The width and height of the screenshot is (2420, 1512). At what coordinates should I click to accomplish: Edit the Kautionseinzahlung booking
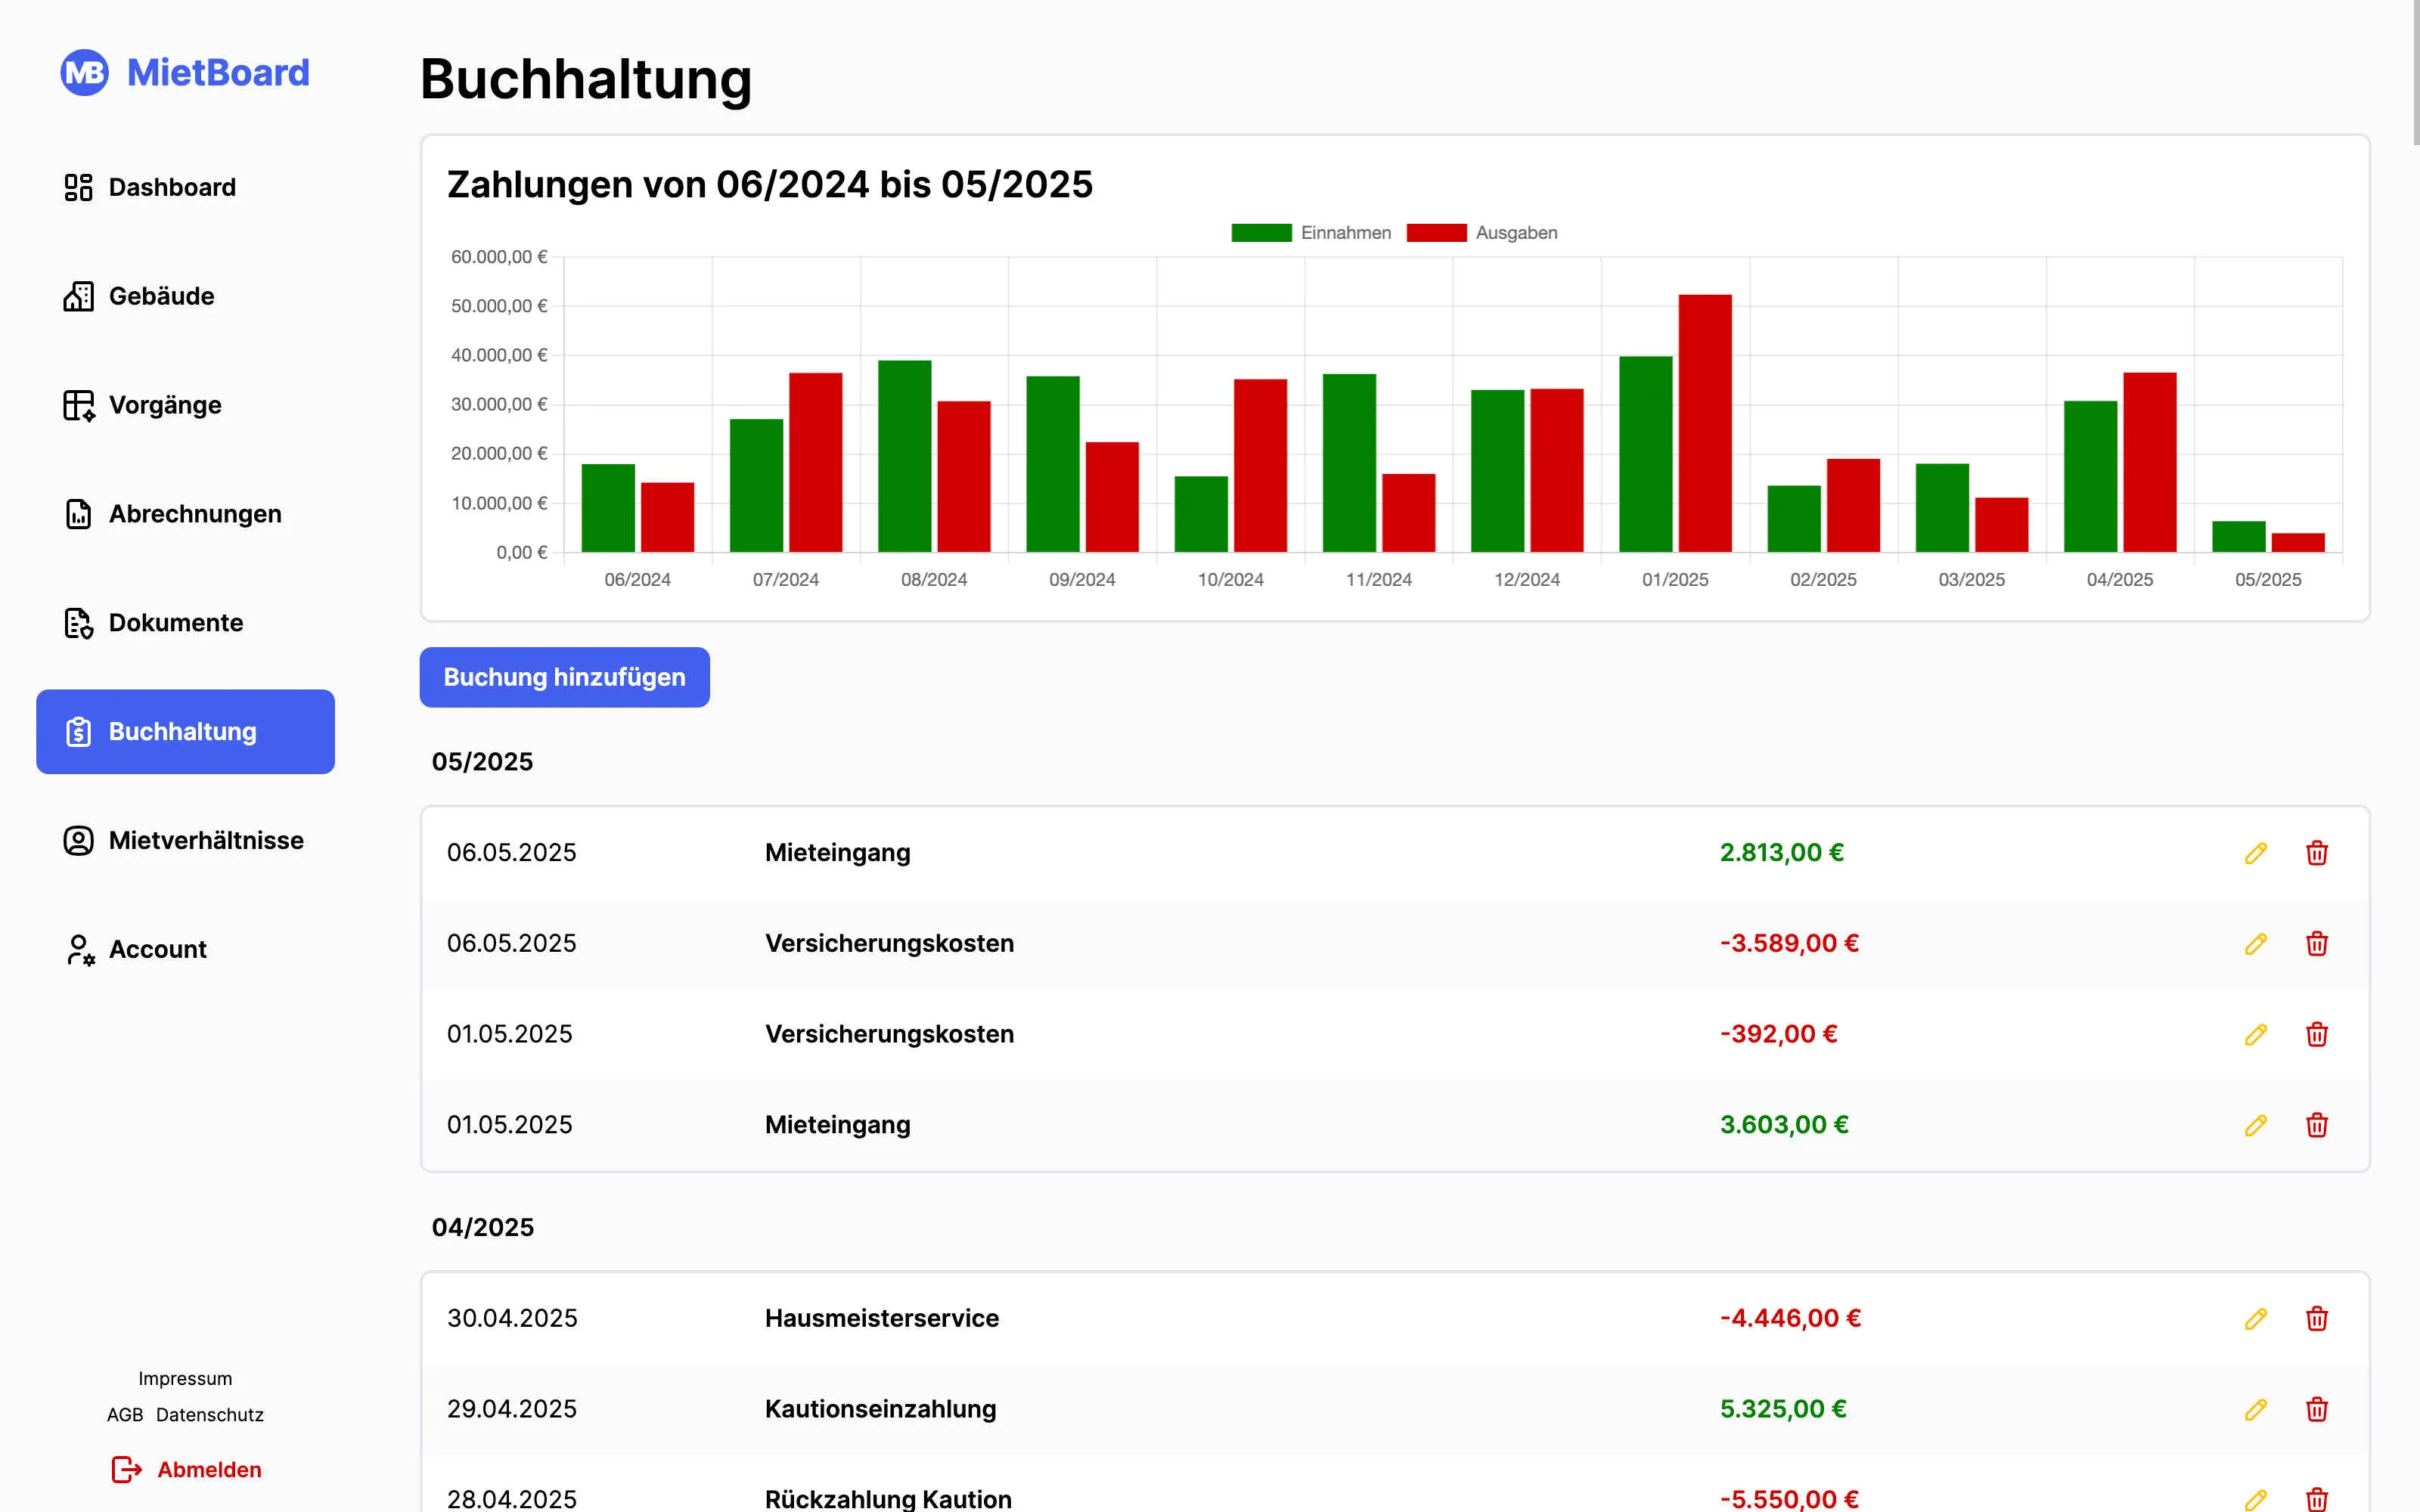pyautogui.click(x=2255, y=1409)
